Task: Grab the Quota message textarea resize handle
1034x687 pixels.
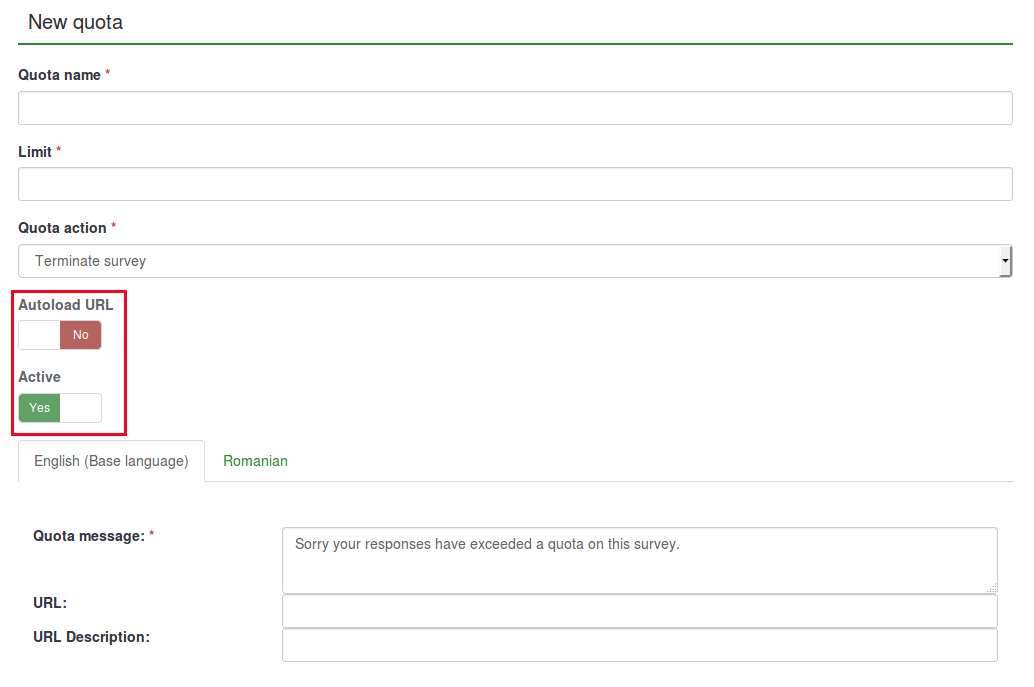Action: point(992,588)
